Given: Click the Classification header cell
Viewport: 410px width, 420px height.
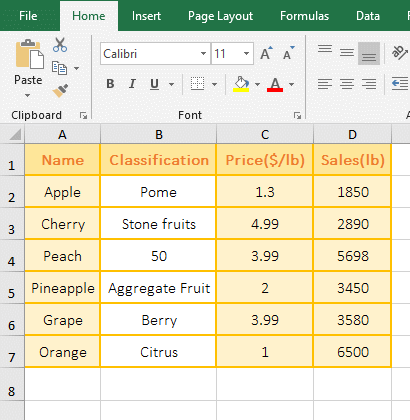Looking at the screenshot, I should coord(159,160).
